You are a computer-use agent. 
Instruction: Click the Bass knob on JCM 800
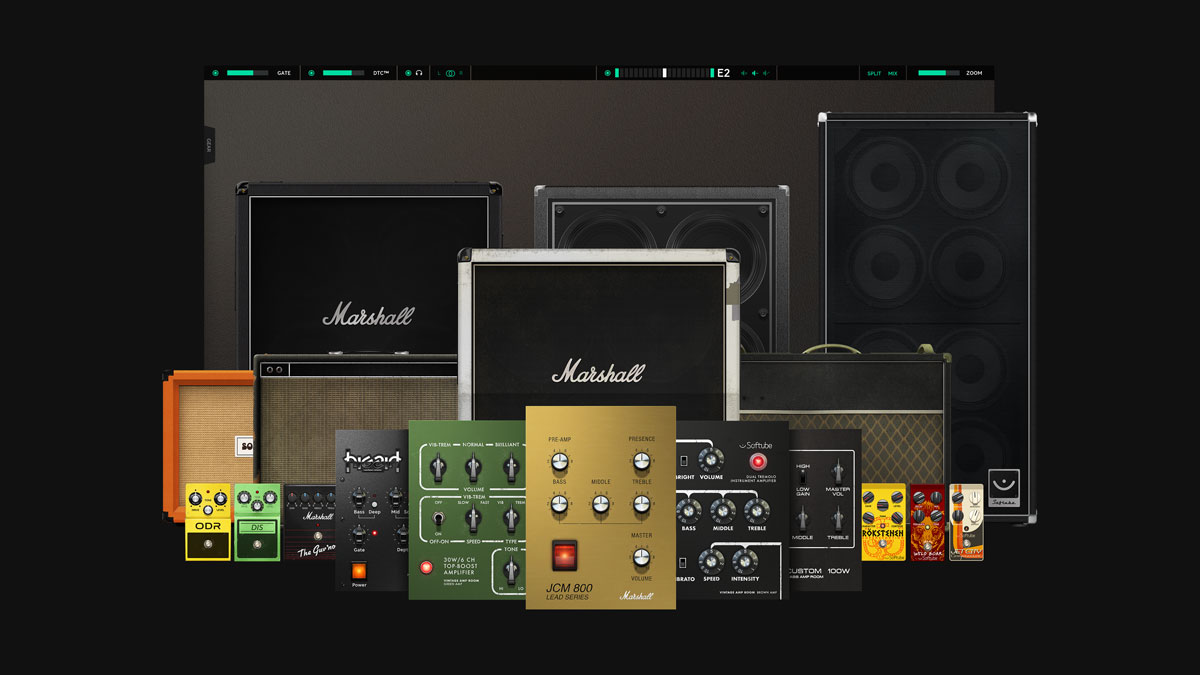click(x=559, y=505)
